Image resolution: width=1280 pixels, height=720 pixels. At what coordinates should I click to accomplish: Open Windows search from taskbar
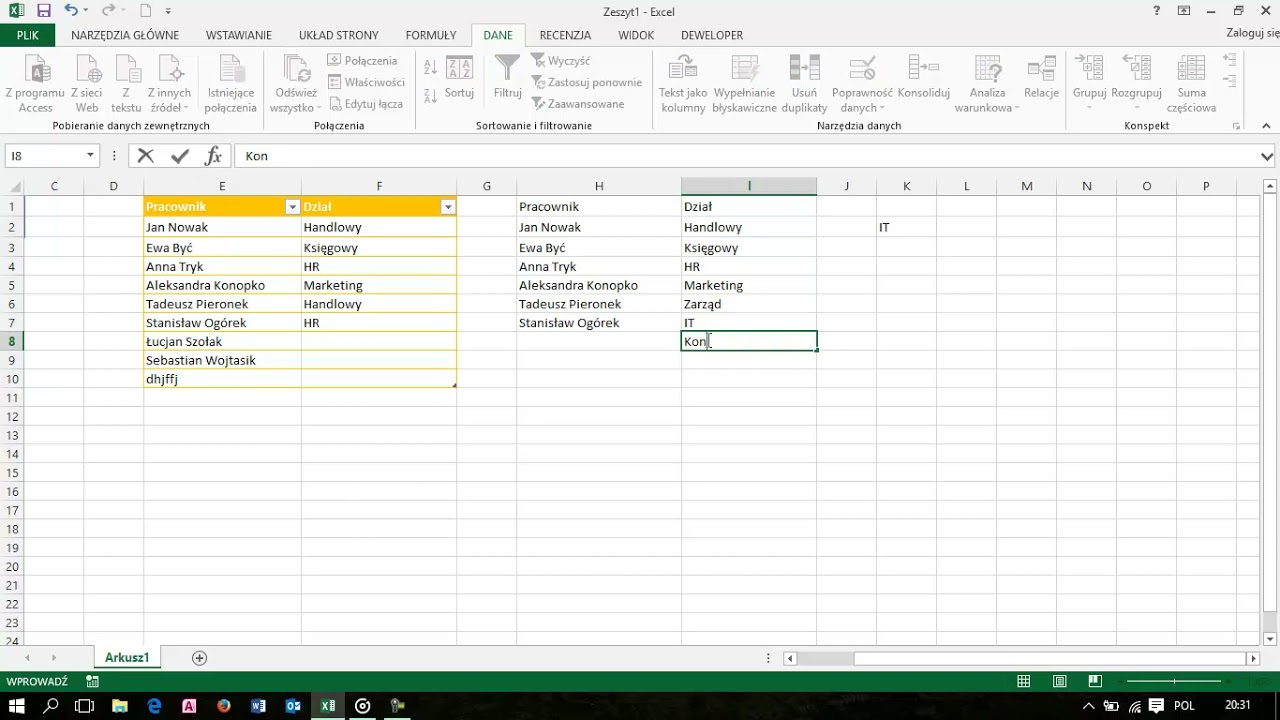pyautogui.click(x=51, y=705)
